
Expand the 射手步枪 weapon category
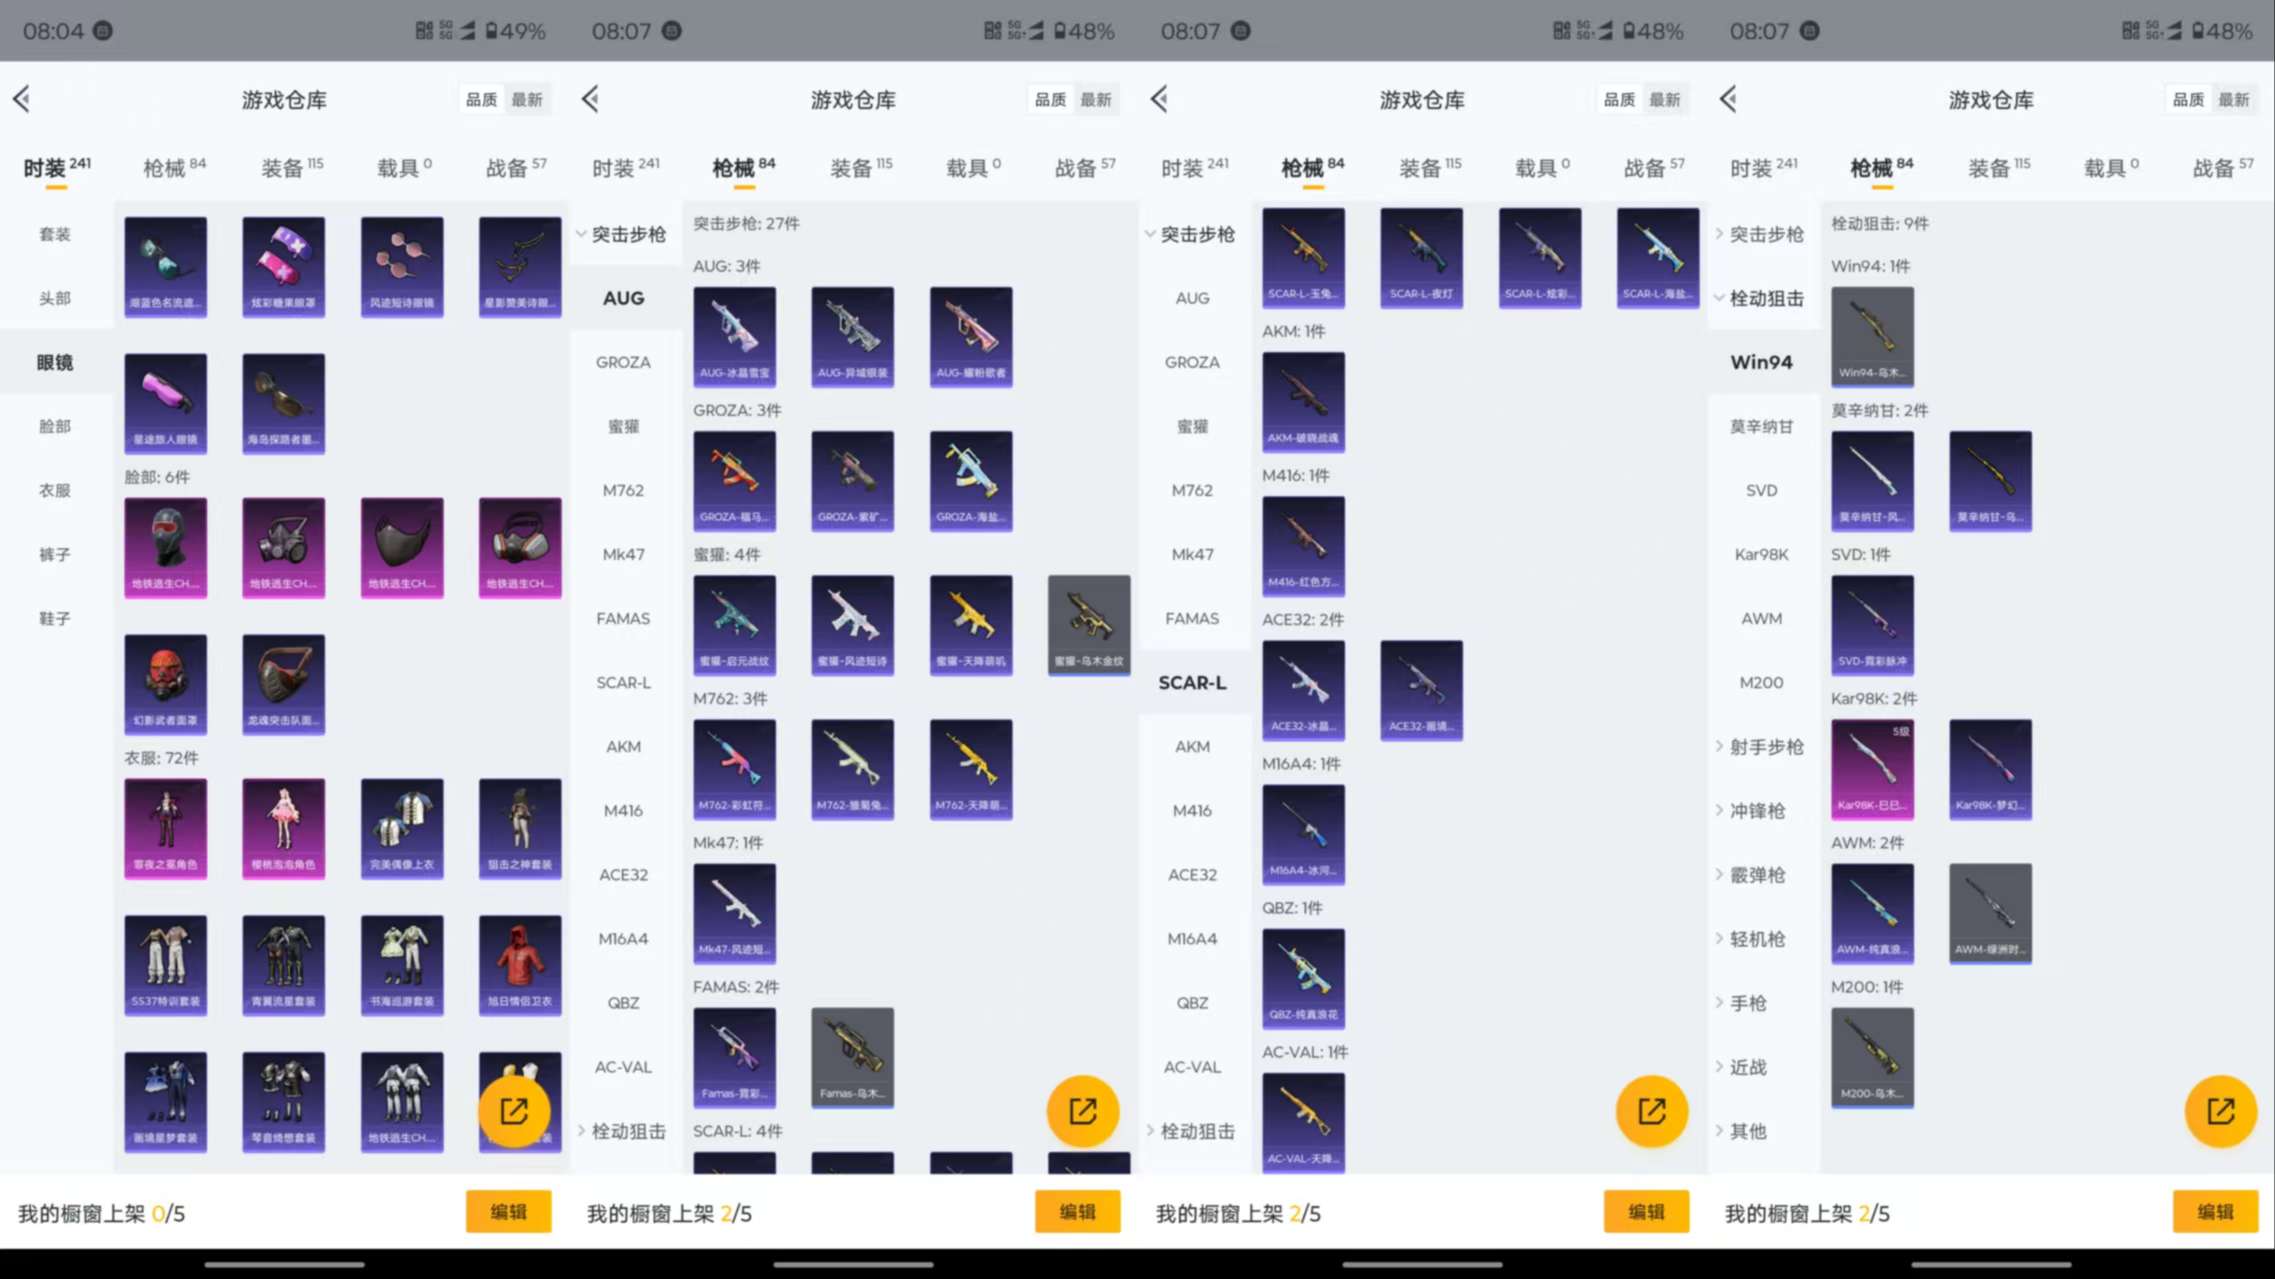point(1765,747)
